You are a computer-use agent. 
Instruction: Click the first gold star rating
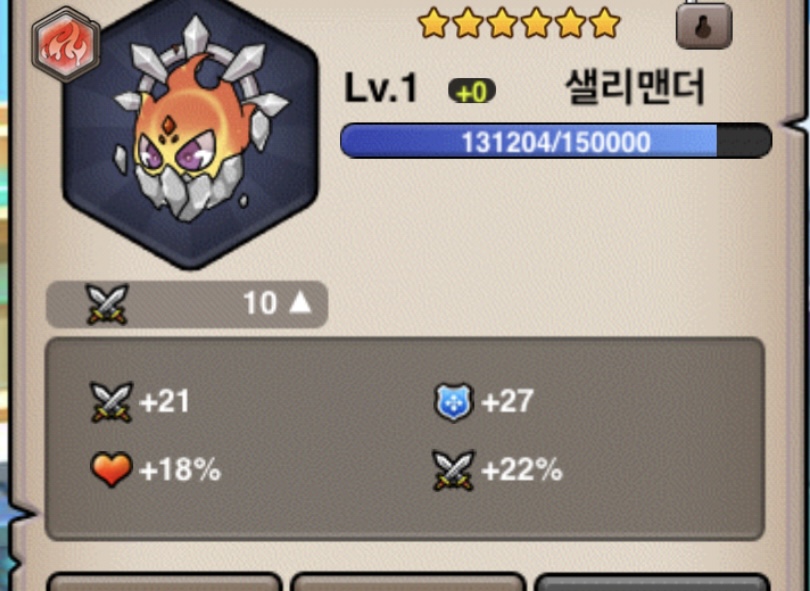433,23
